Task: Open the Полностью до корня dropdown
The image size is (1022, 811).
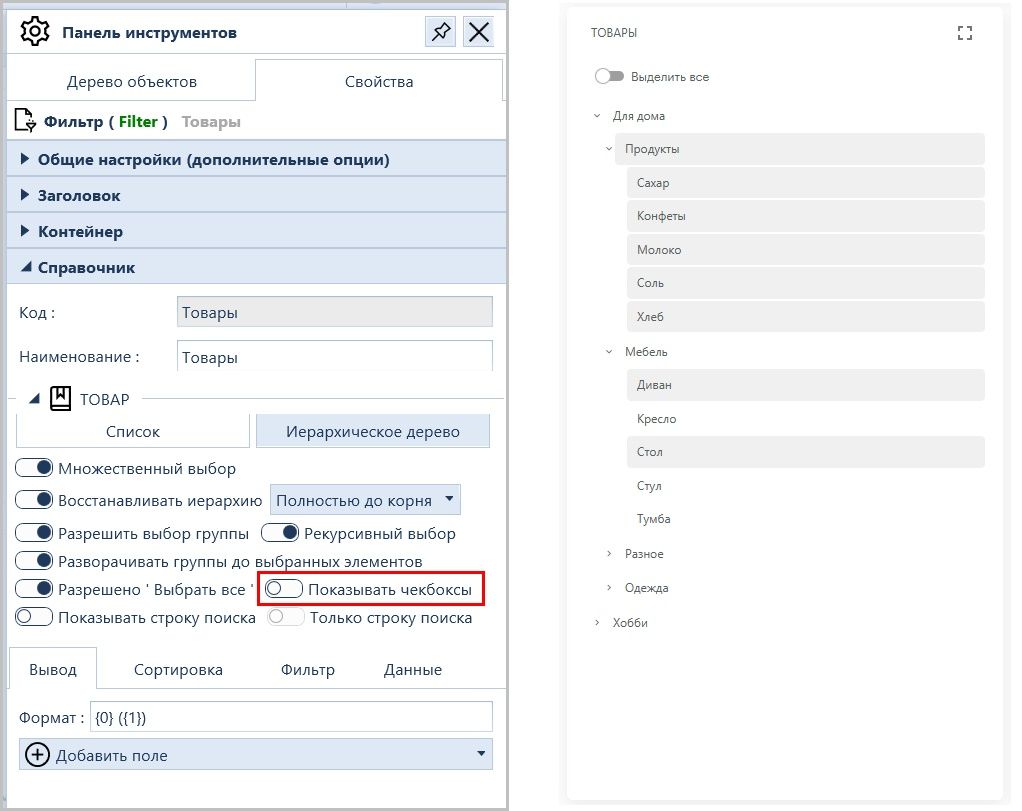Action: point(365,500)
